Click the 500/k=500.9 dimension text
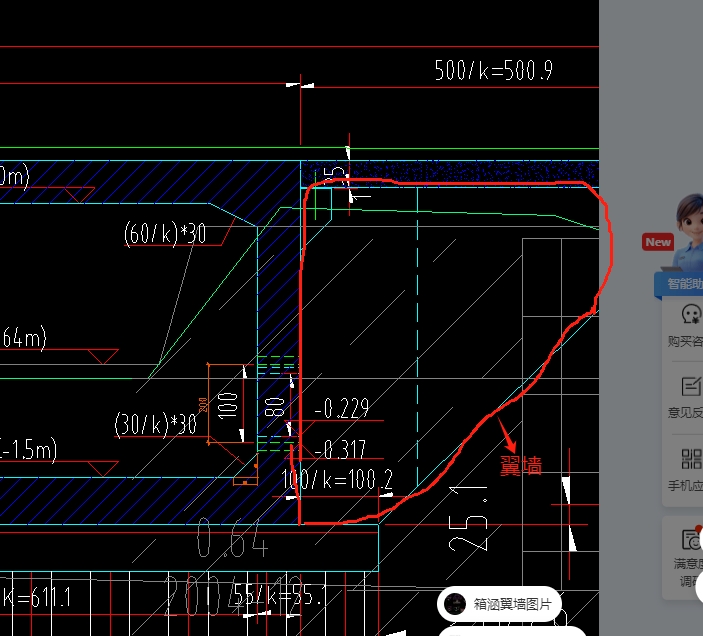 [x=494, y=70]
